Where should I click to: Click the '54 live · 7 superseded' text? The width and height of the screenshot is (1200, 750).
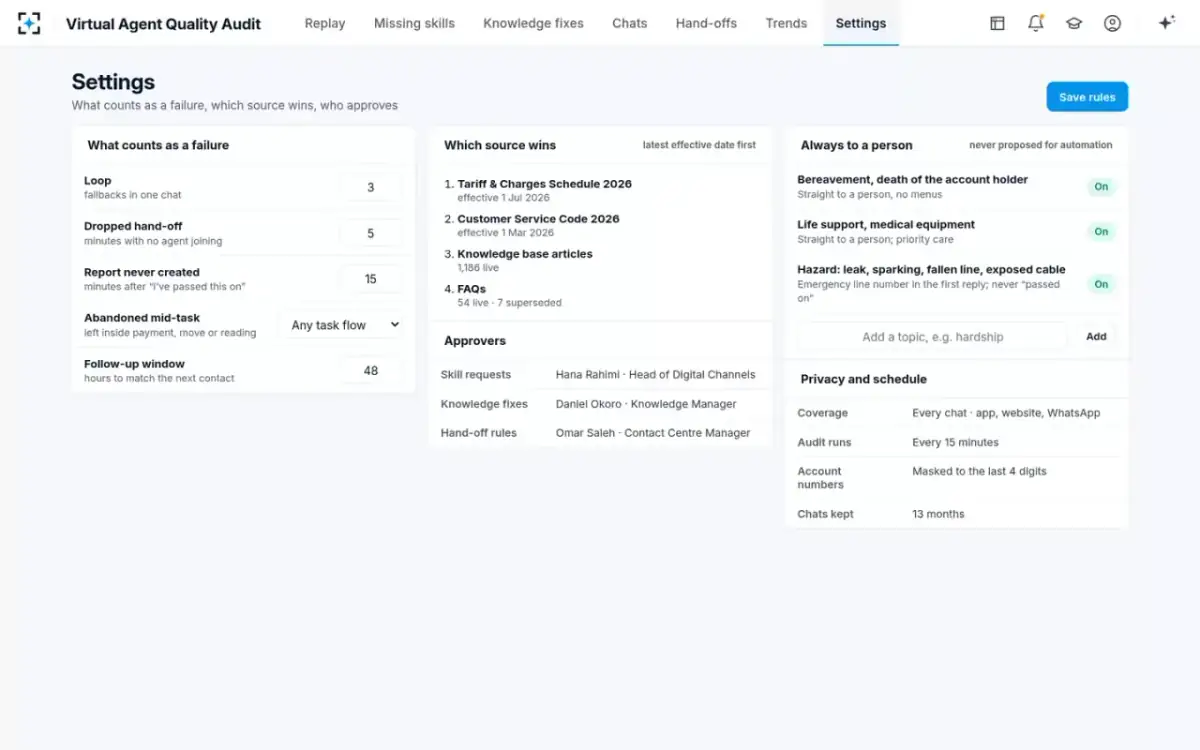[509, 302]
